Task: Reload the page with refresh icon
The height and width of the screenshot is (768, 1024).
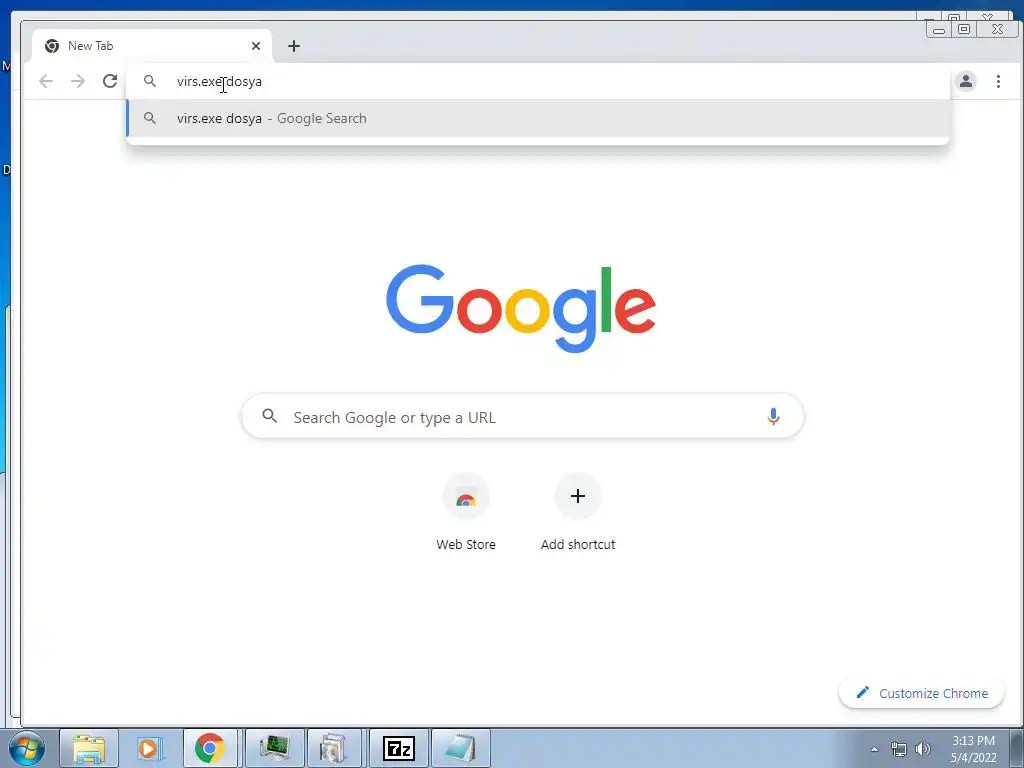Action: (110, 81)
